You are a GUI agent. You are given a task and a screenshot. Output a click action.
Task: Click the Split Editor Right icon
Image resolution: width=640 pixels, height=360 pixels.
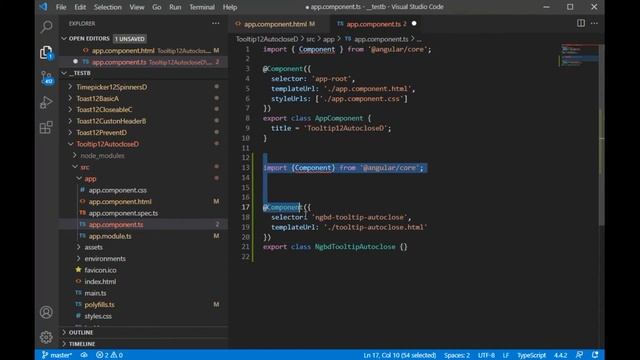[x=580, y=23]
